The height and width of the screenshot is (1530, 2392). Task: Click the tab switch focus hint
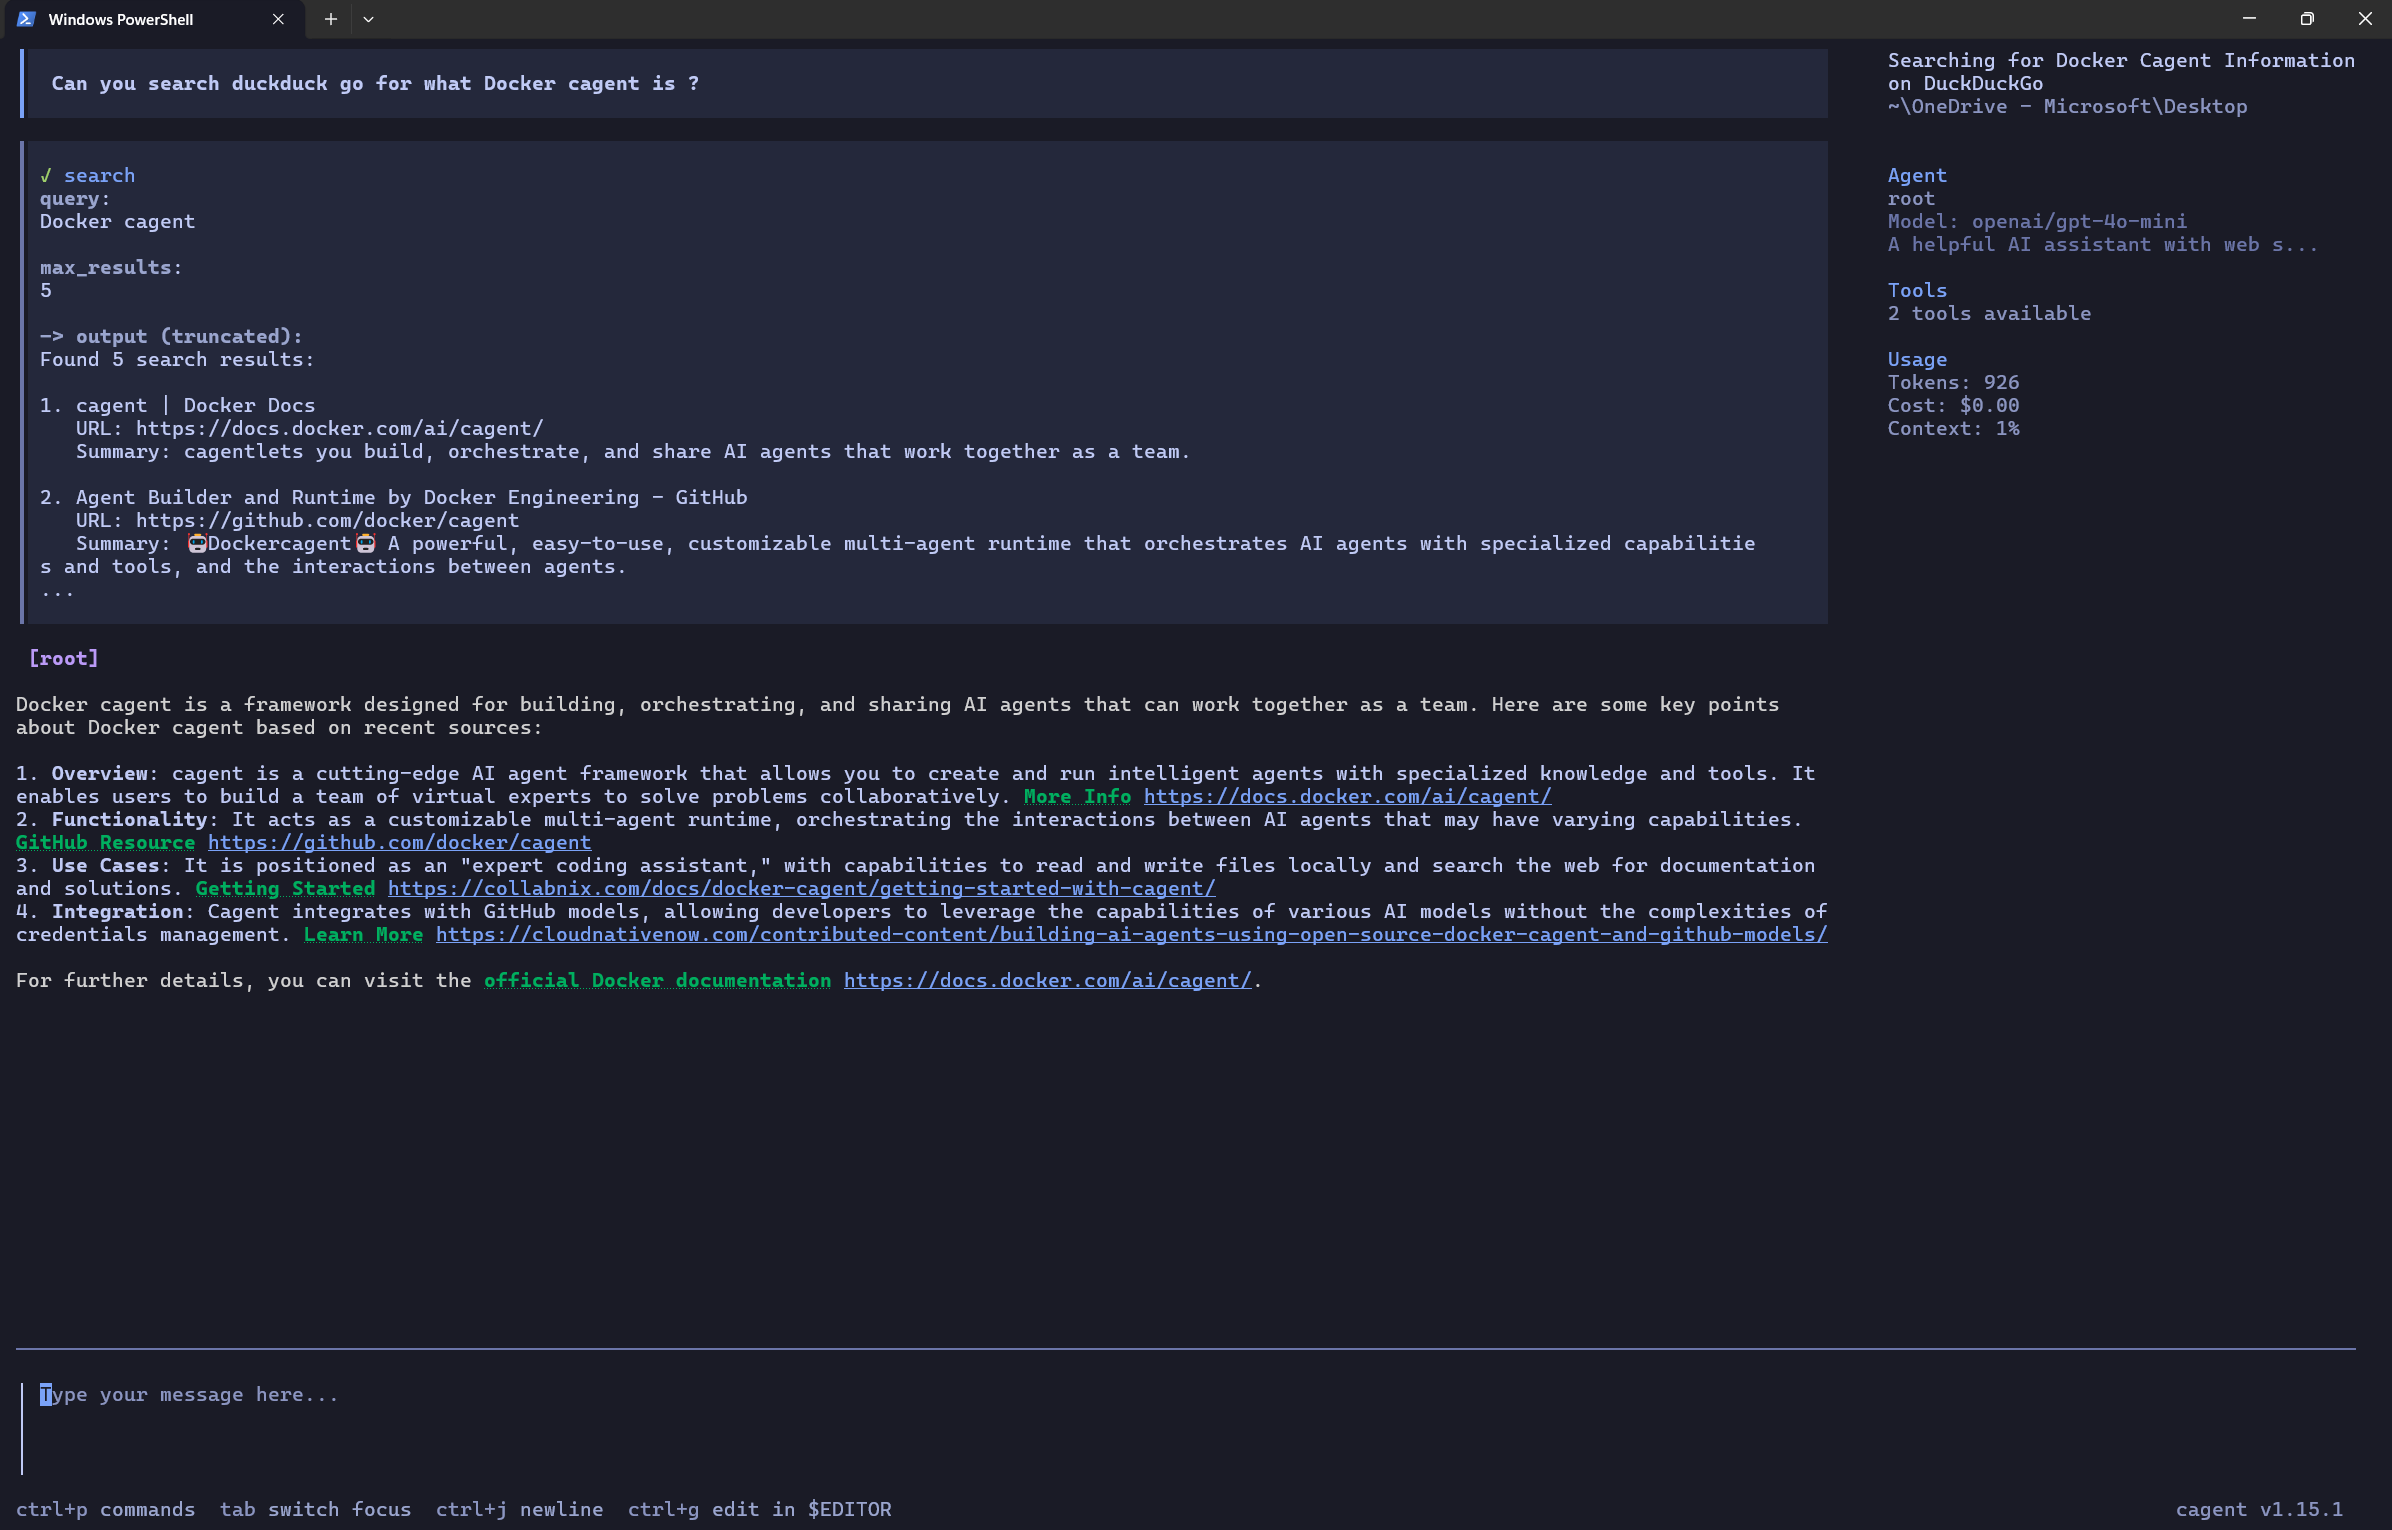point(315,1510)
